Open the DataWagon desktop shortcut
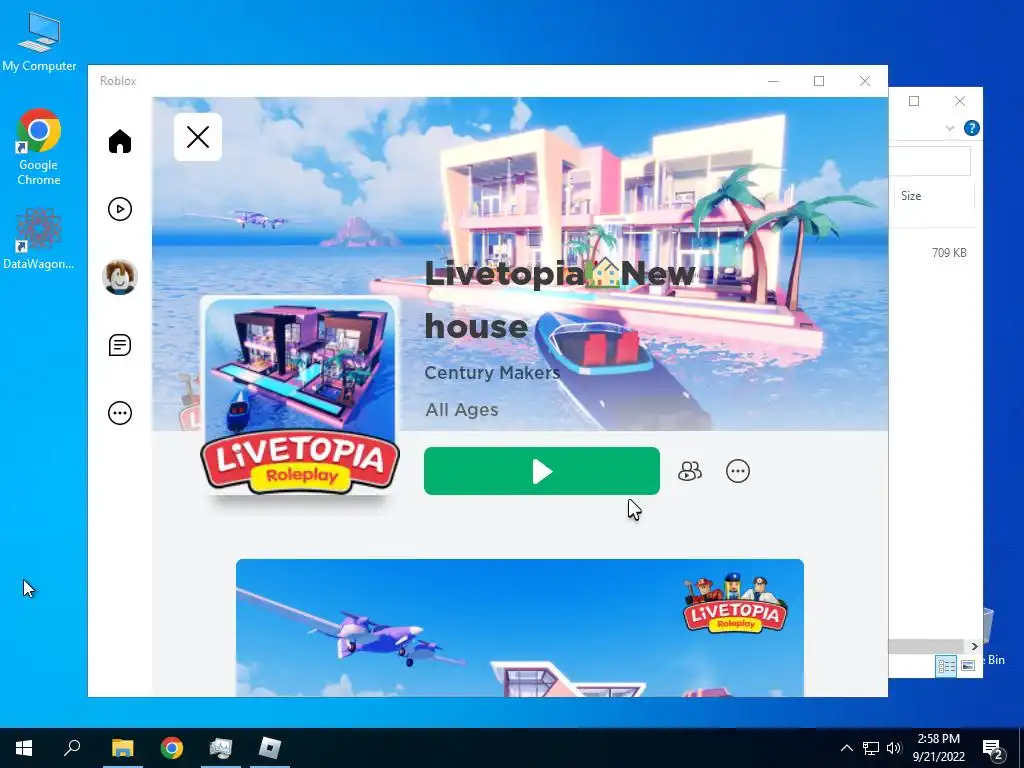Viewport: 1024px width, 768px height. [x=39, y=239]
